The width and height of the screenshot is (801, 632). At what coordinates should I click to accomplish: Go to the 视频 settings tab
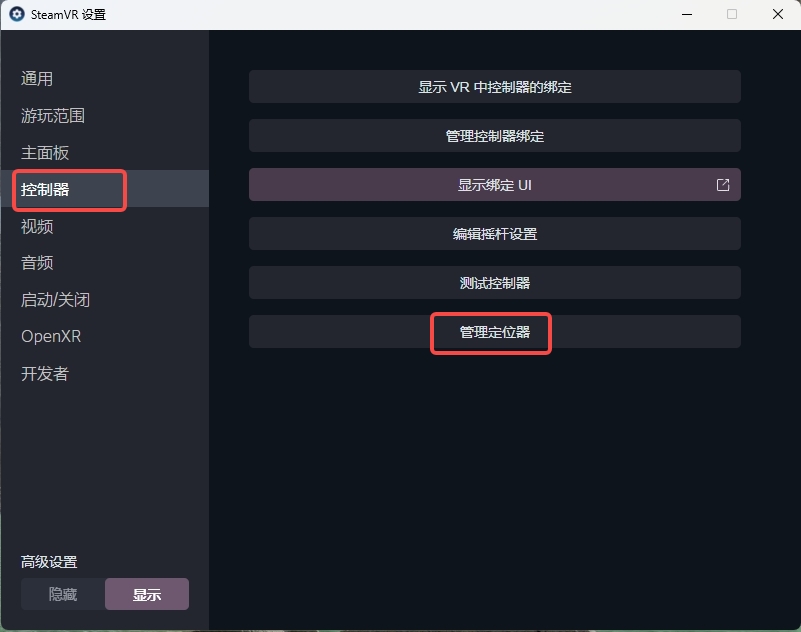(37, 227)
